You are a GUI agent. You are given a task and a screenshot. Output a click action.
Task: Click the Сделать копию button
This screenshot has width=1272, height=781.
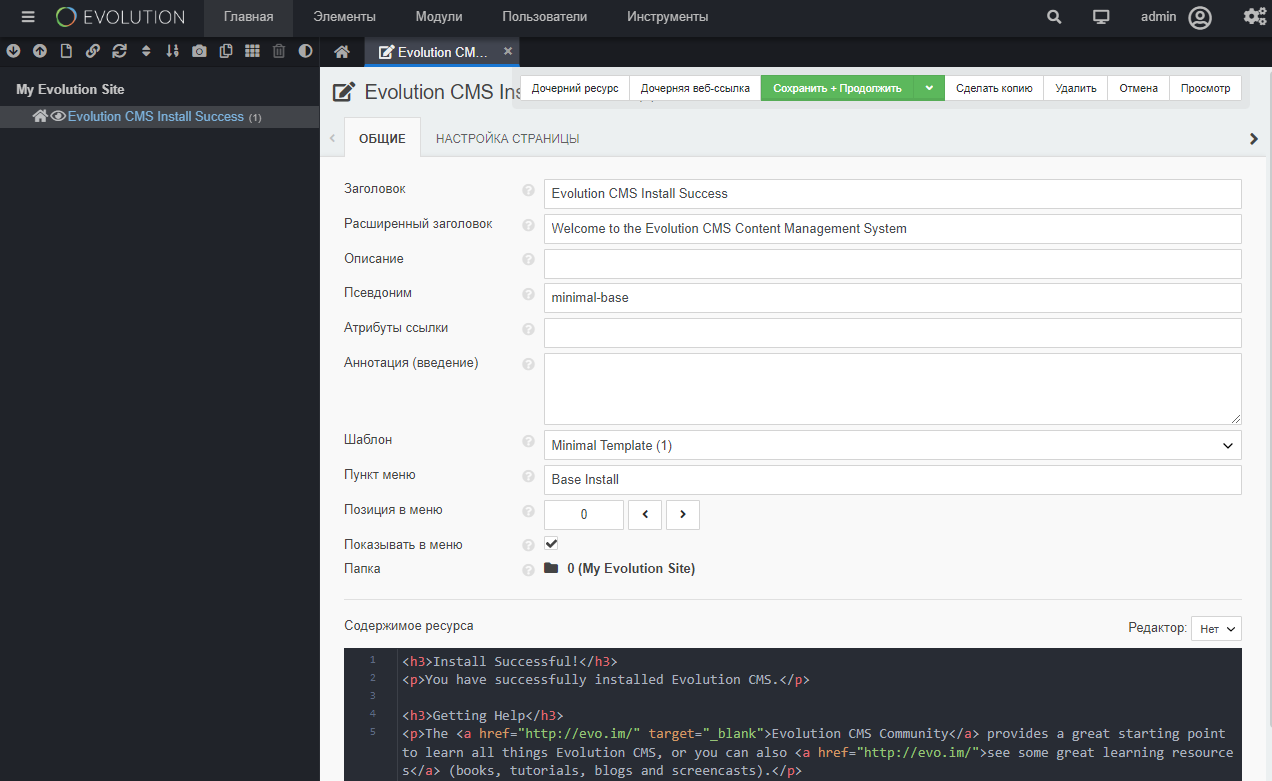[993, 88]
